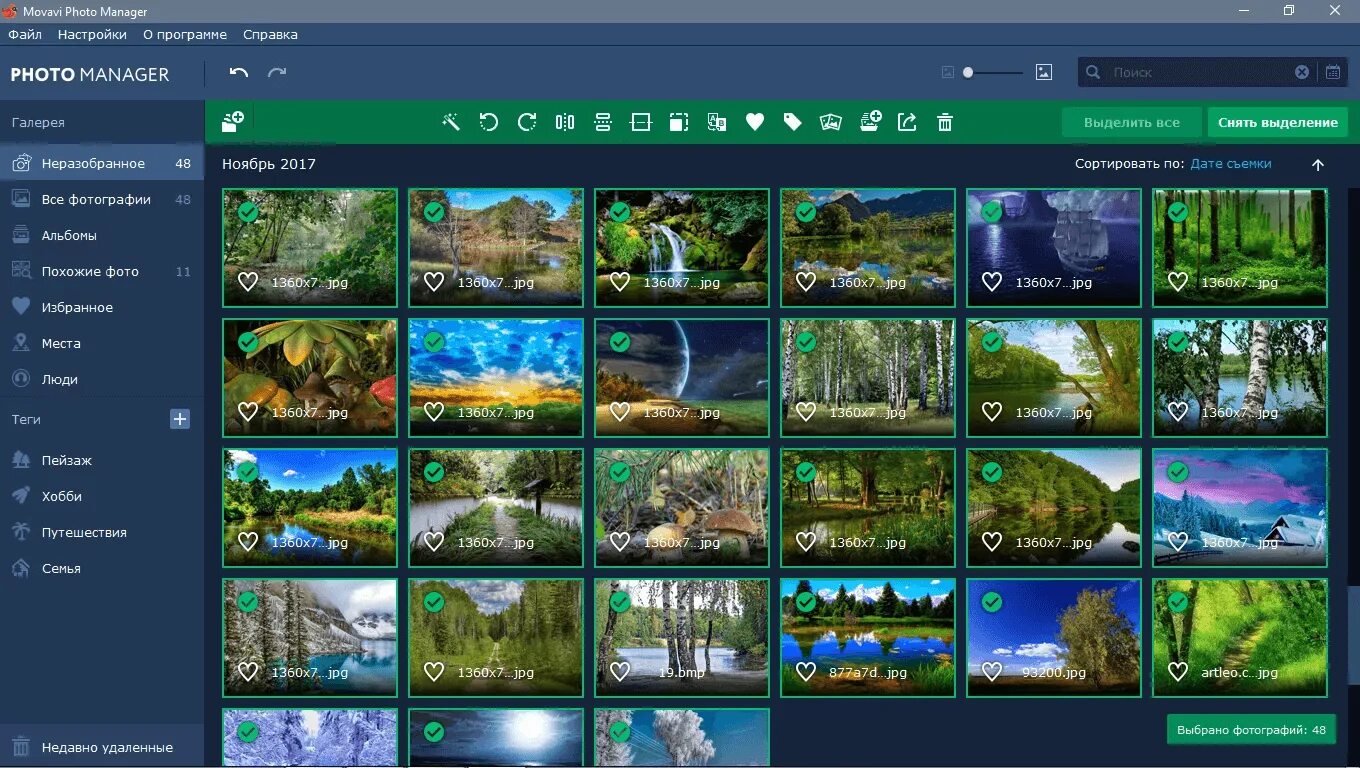Apply magic wand auto enhance
The image size is (1360, 768).
451,122
